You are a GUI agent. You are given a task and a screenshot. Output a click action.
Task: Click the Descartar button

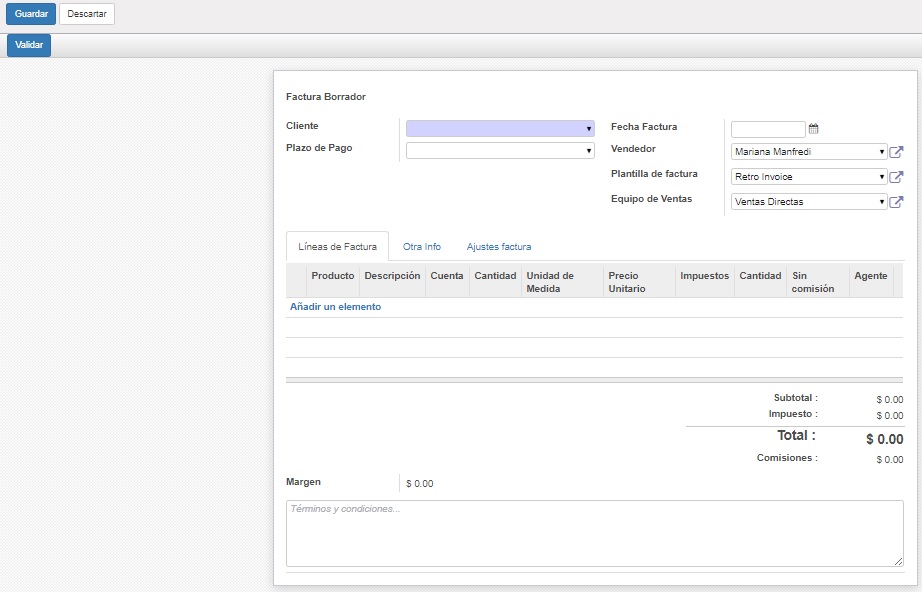pos(87,14)
